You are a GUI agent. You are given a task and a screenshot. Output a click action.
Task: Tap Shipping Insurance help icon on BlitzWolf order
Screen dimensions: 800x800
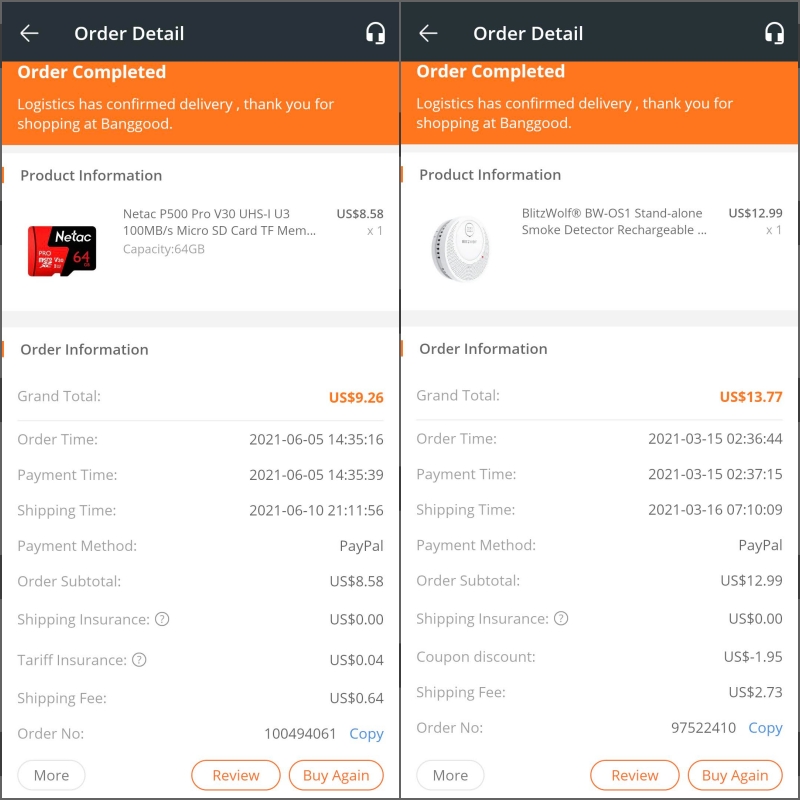[561, 618]
